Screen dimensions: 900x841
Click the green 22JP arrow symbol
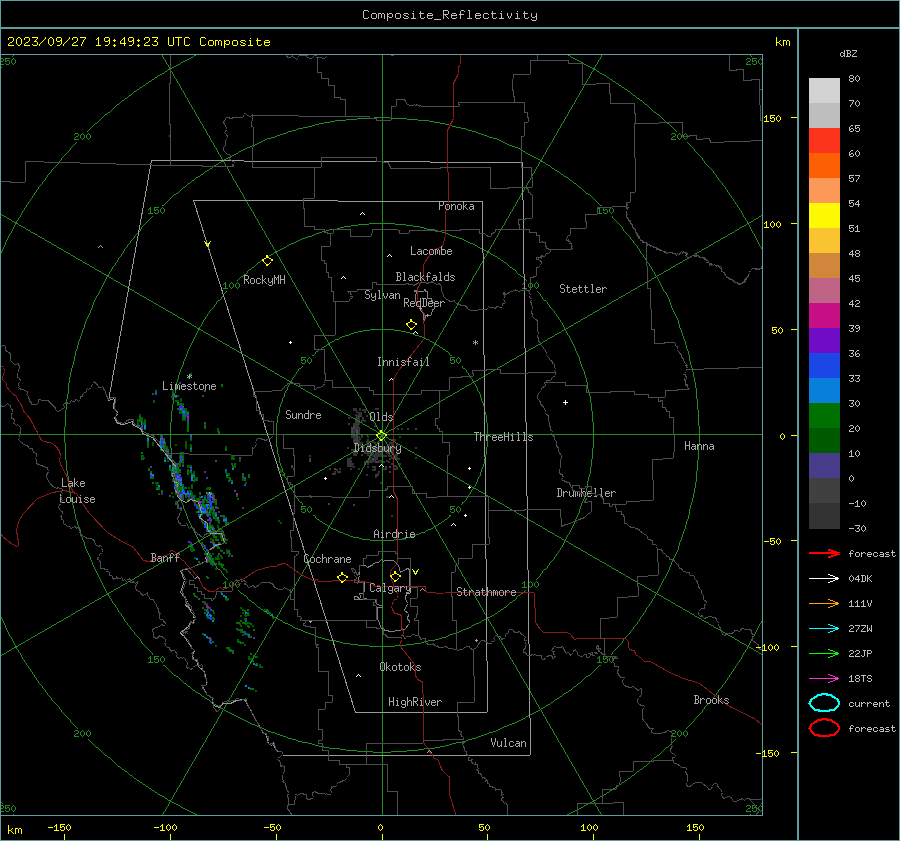[x=824, y=653]
